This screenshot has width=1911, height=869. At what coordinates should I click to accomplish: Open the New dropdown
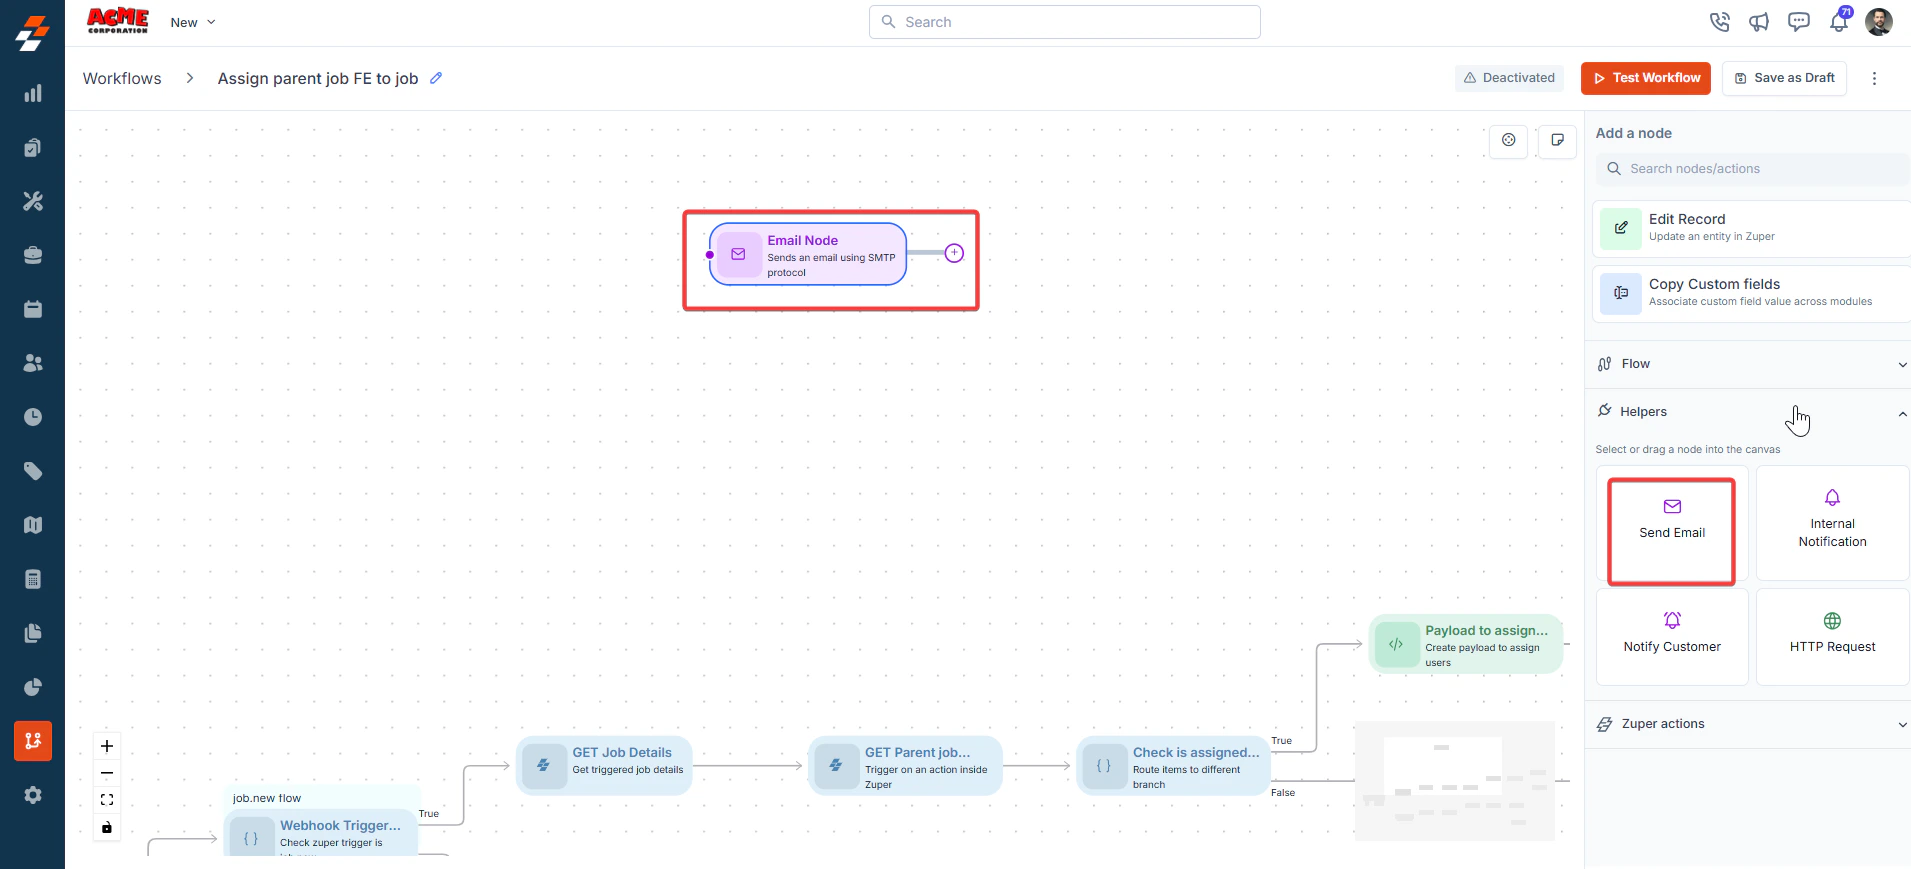192,22
